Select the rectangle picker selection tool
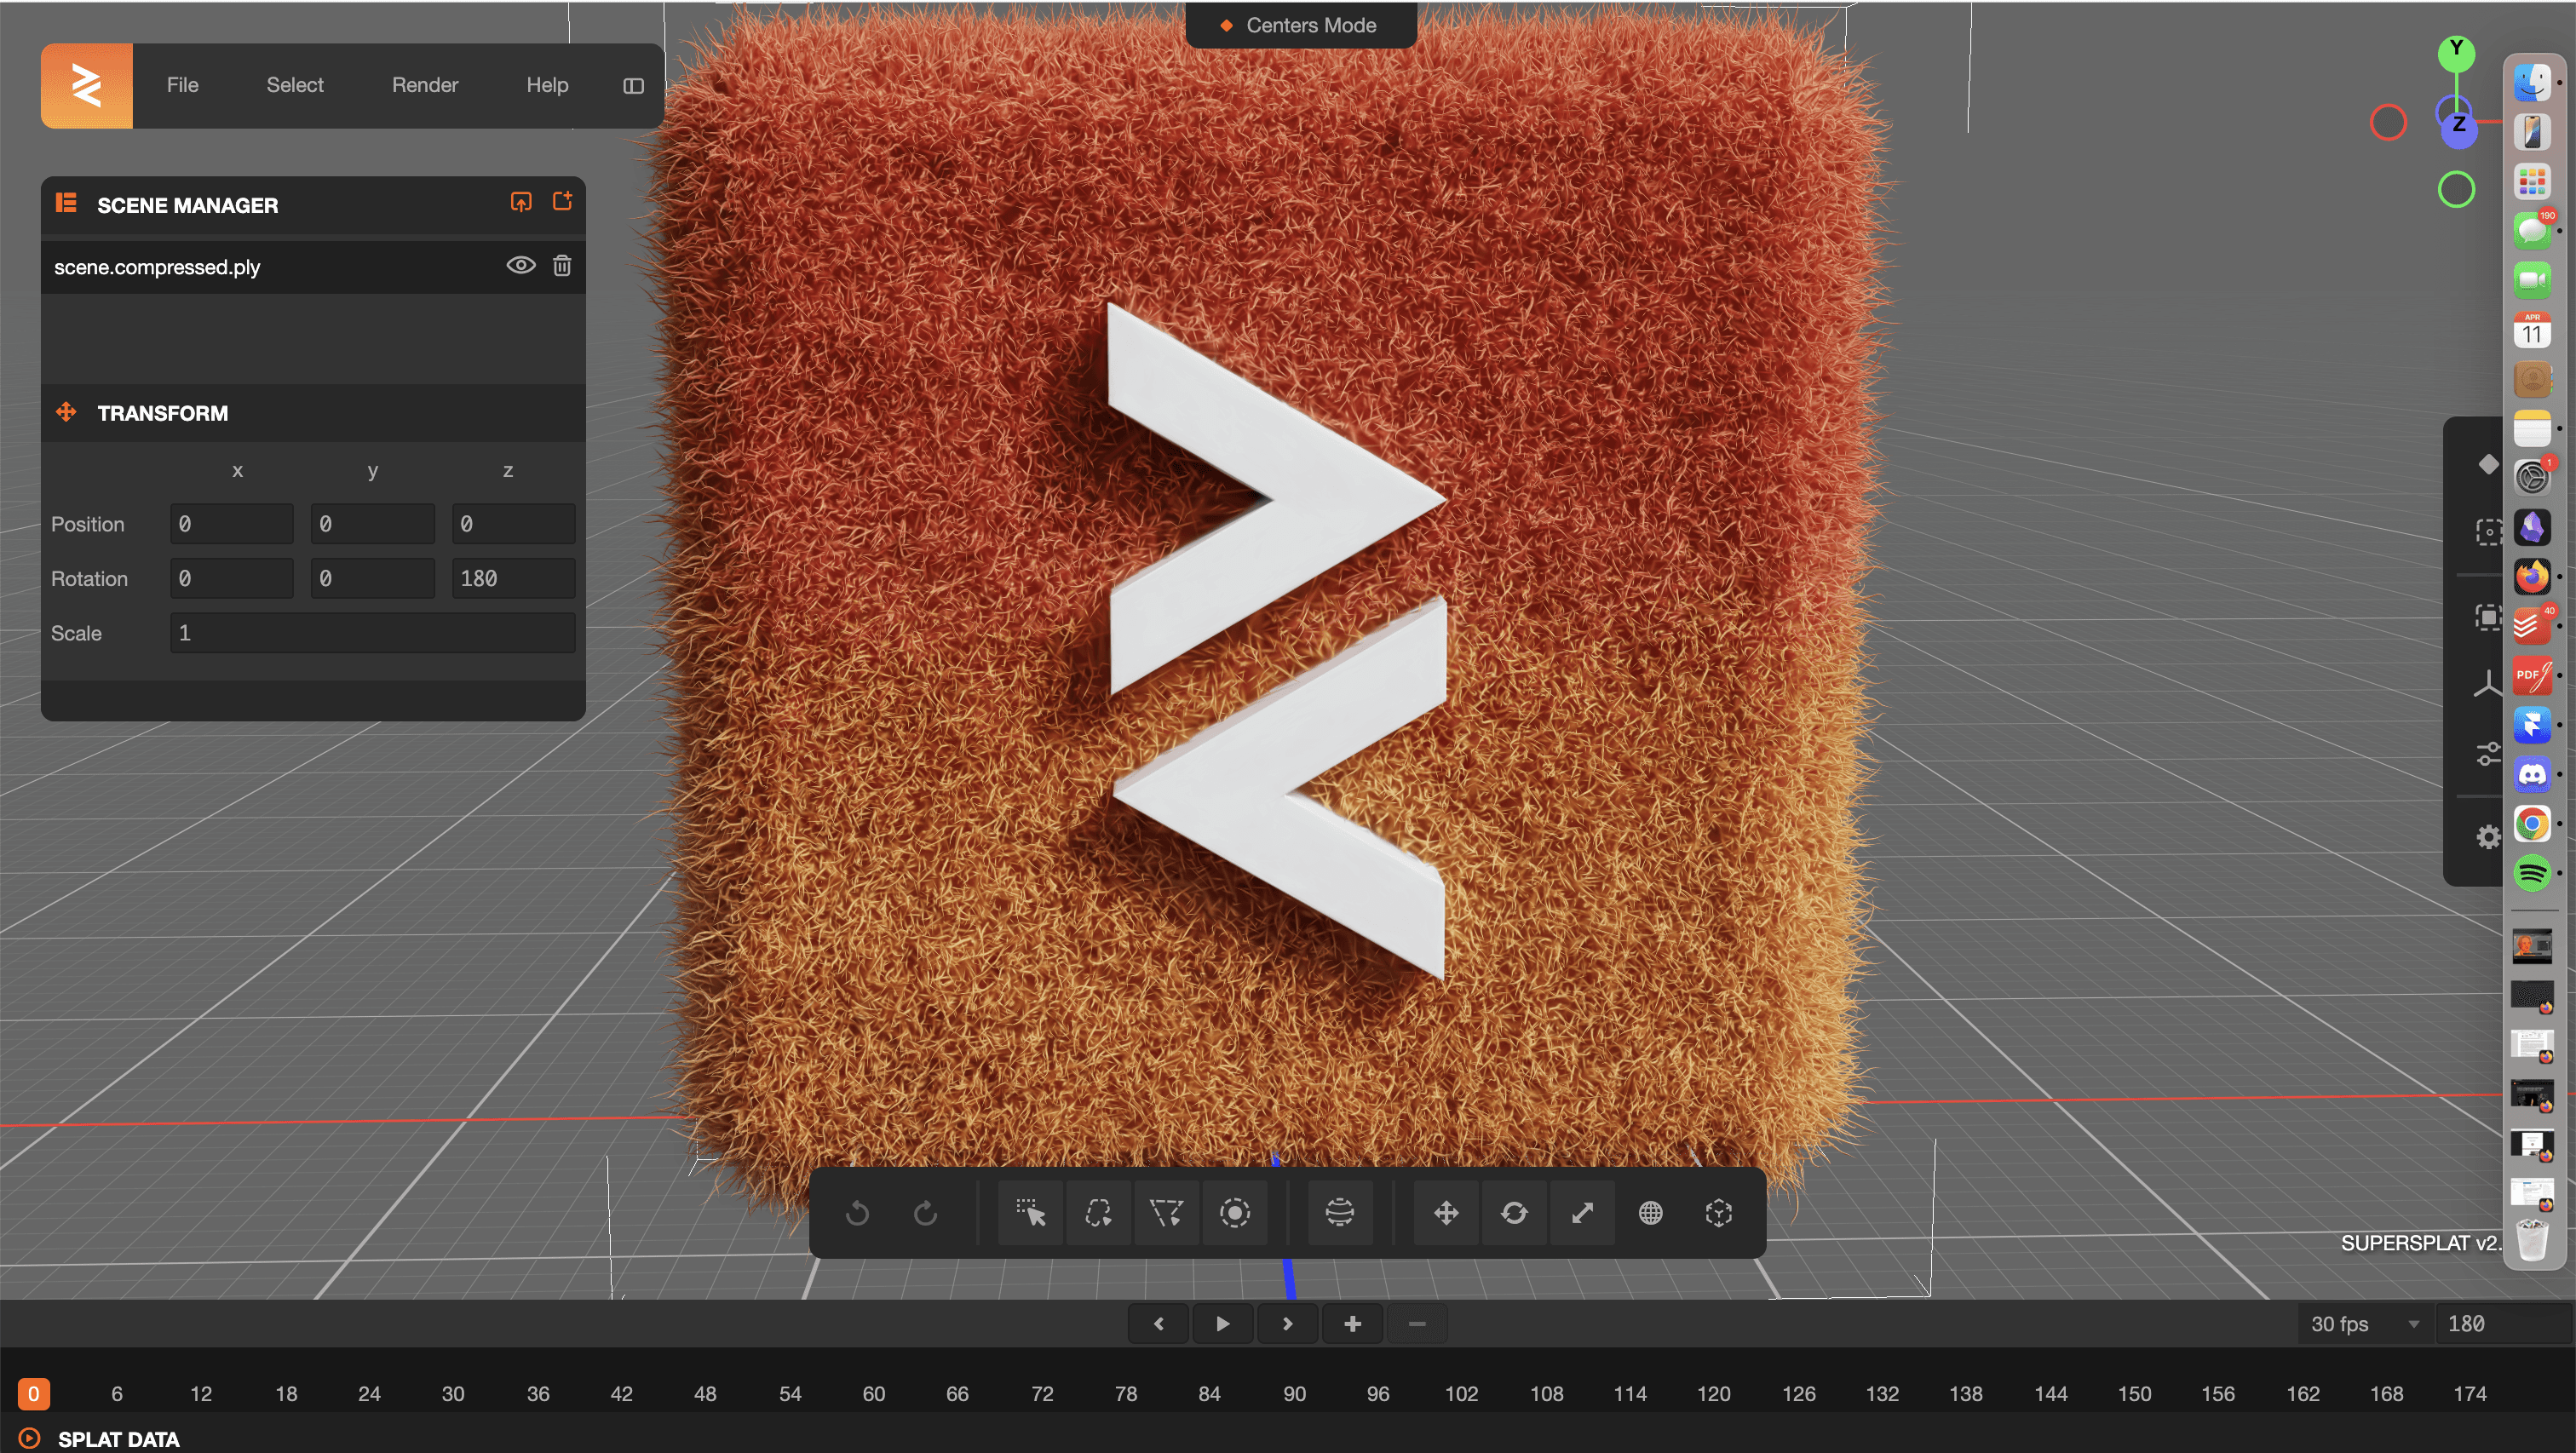2576x1453 pixels. pyautogui.click(x=1031, y=1213)
